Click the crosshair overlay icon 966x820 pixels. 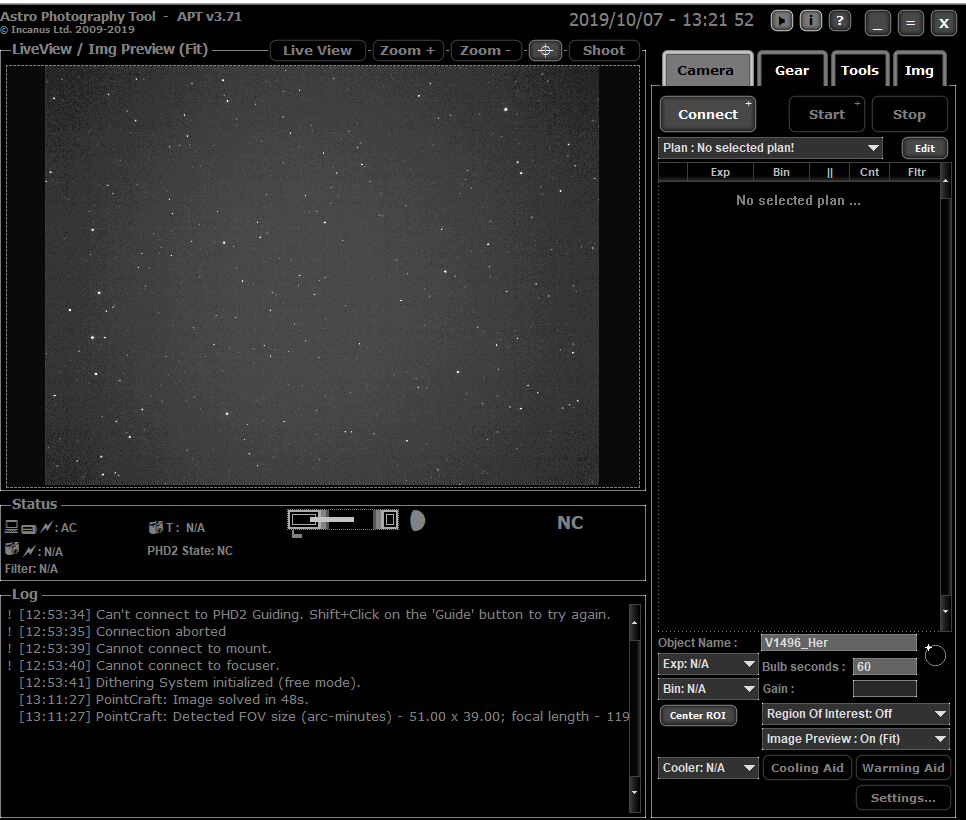(x=545, y=51)
